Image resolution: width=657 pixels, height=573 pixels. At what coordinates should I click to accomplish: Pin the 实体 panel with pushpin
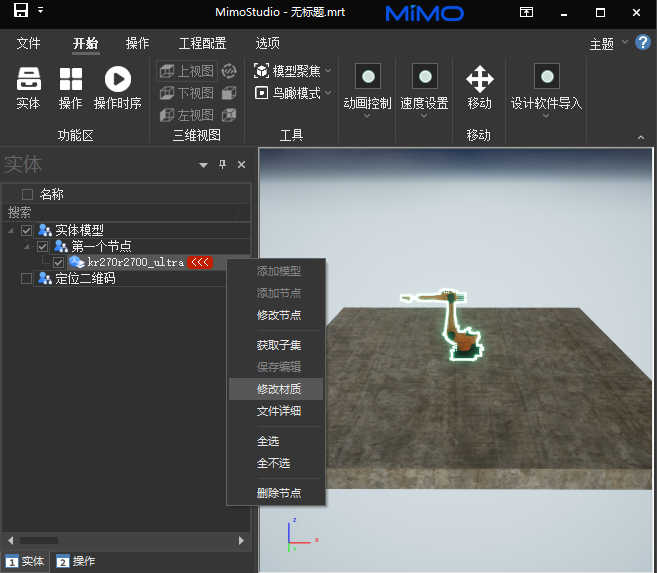tap(222, 165)
